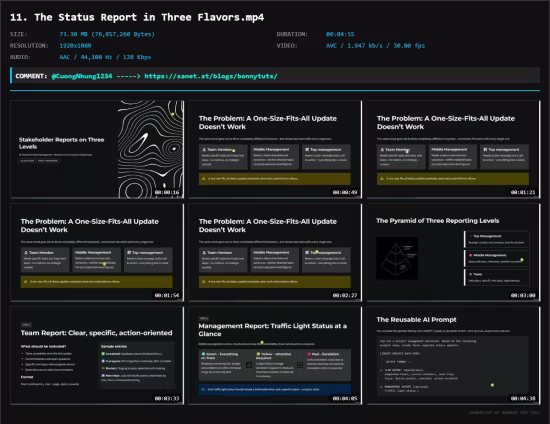Click the pyramid diagram image
Screen dimensions: 550x424
(x=397, y=258)
